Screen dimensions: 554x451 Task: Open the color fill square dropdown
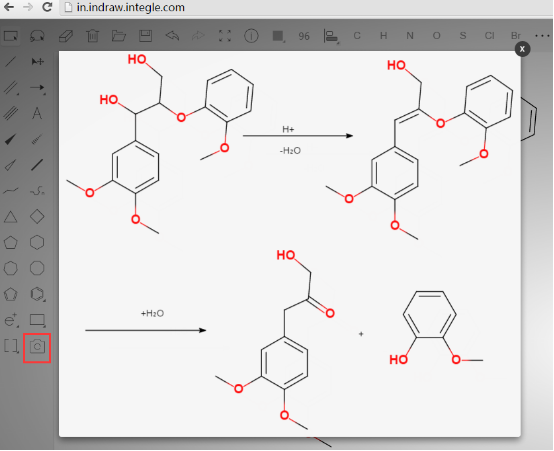(278, 36)
